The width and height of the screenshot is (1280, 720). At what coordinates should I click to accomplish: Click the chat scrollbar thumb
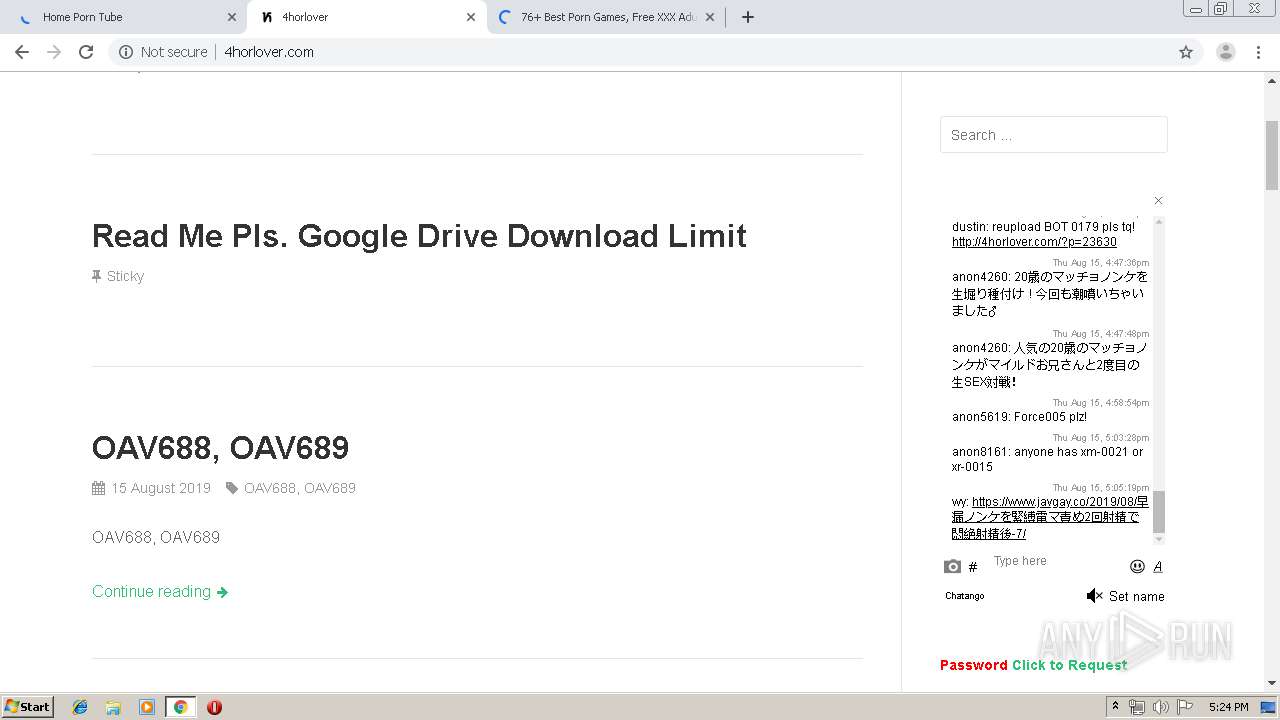1159,512
